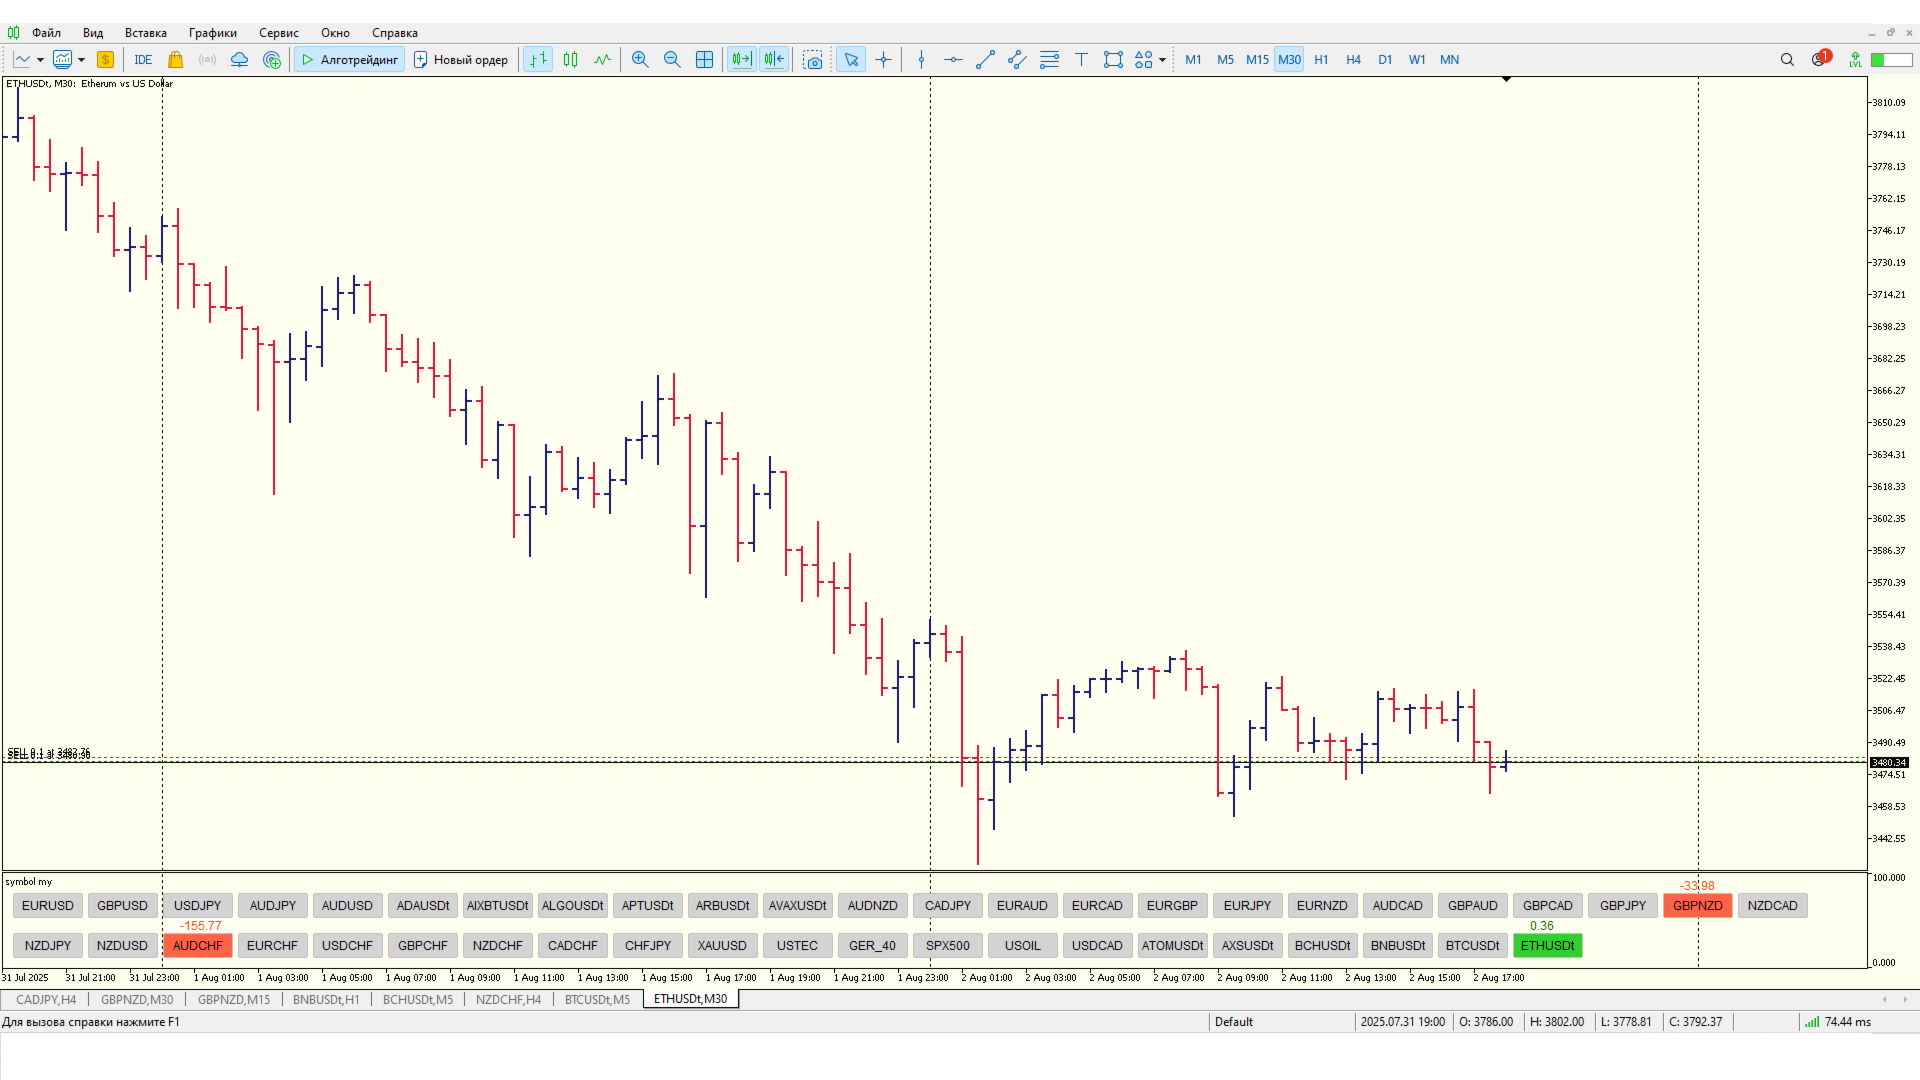Toggle the chart shift option
Image resolution: width=1920 pixels, height=1080 pixels.
(774, 60)
